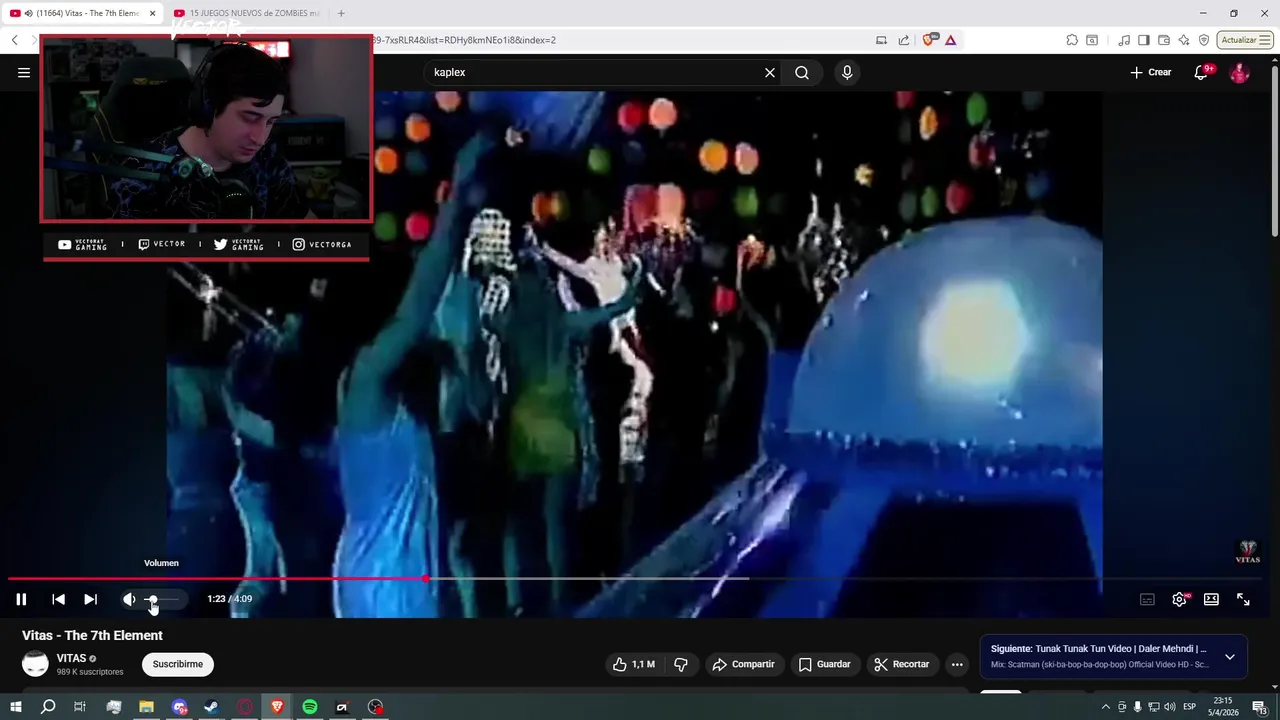The height and width of the screenshot is (720, 1280).
Task: Adjust the volume slider handle
Action: click(x=152, y=599)
